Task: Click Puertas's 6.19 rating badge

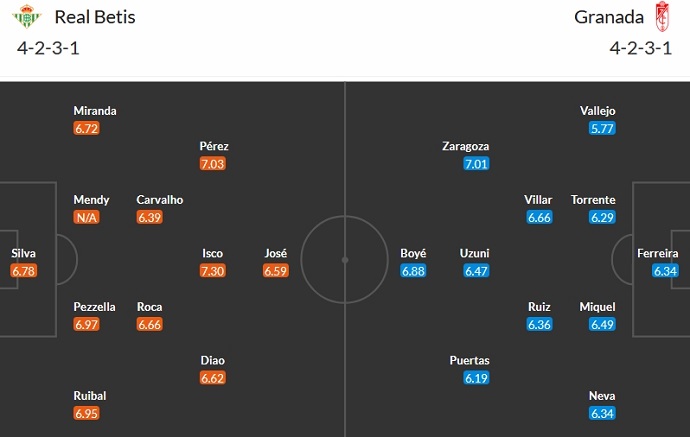Action: coord(476,378)
